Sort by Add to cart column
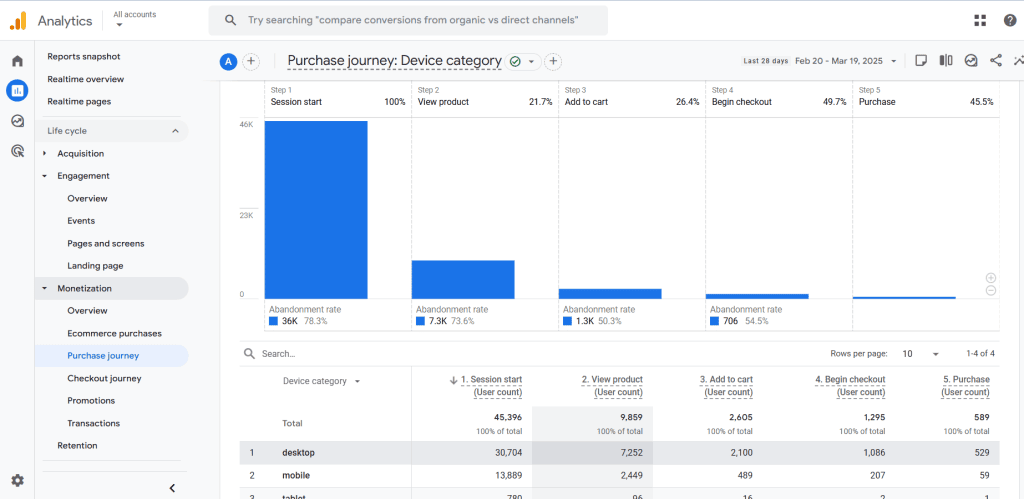The height and width of the screenshot is (499, 1024). [726, 386]
